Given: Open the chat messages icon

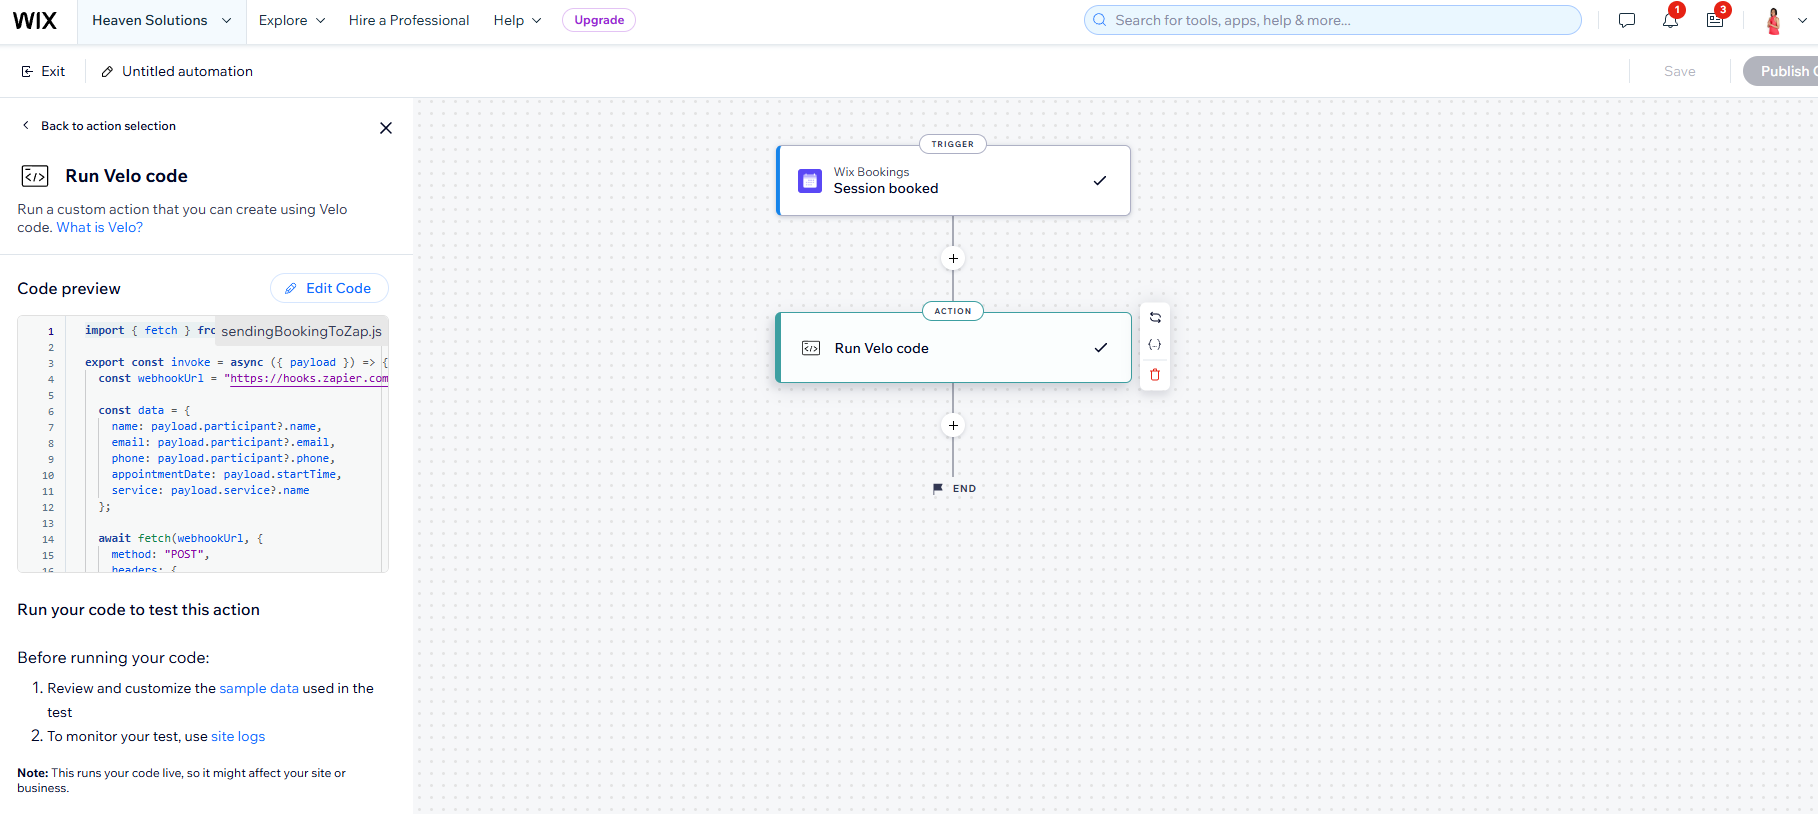Looking at the screenshot, I should 1627,20.
